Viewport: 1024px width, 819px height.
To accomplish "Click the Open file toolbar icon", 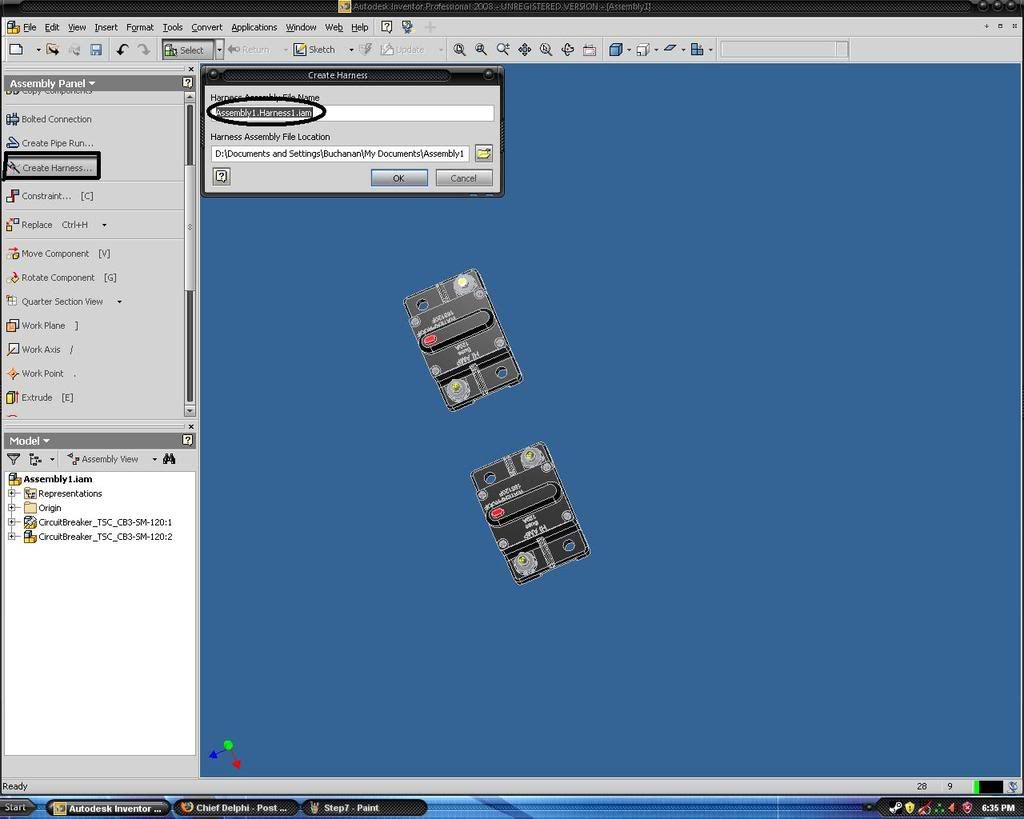I will pyautogui.click(x=52, y=50).
